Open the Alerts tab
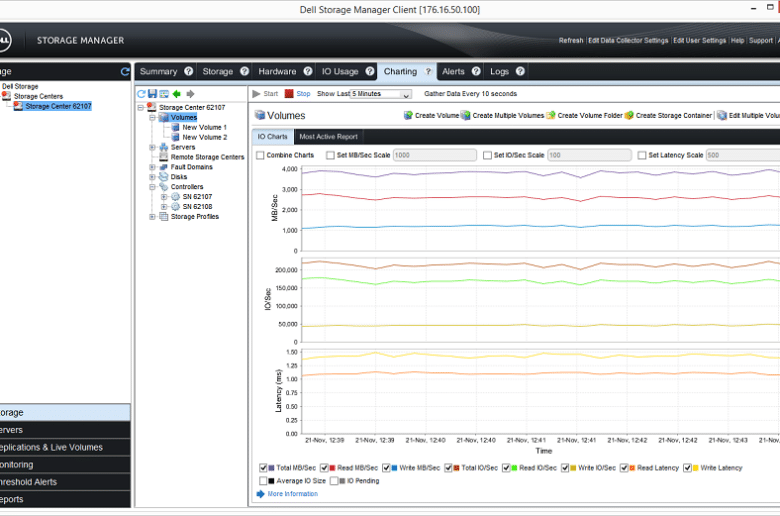 (x=453, y=71)
